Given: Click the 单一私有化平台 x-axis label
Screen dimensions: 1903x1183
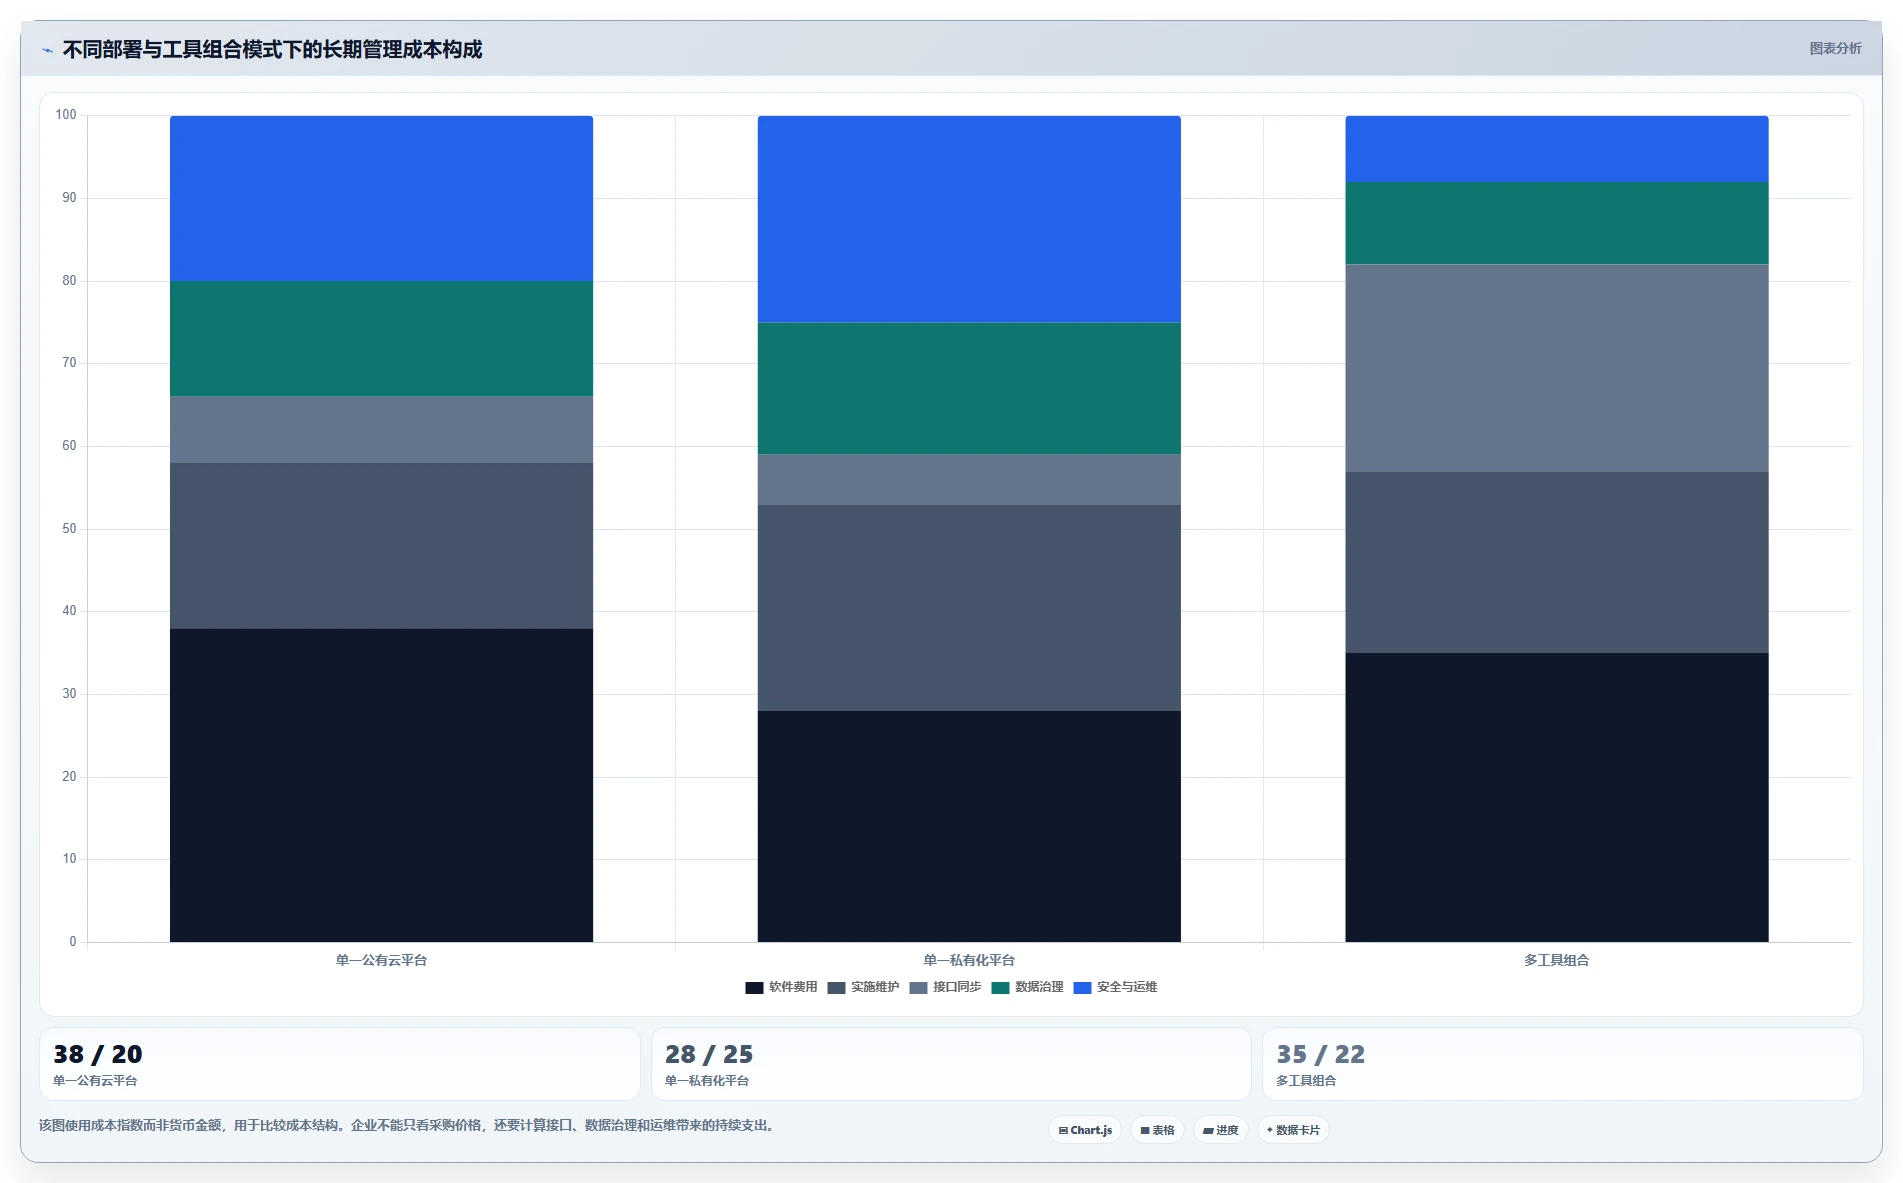Looking at the screenshot, I should [969, 960].
